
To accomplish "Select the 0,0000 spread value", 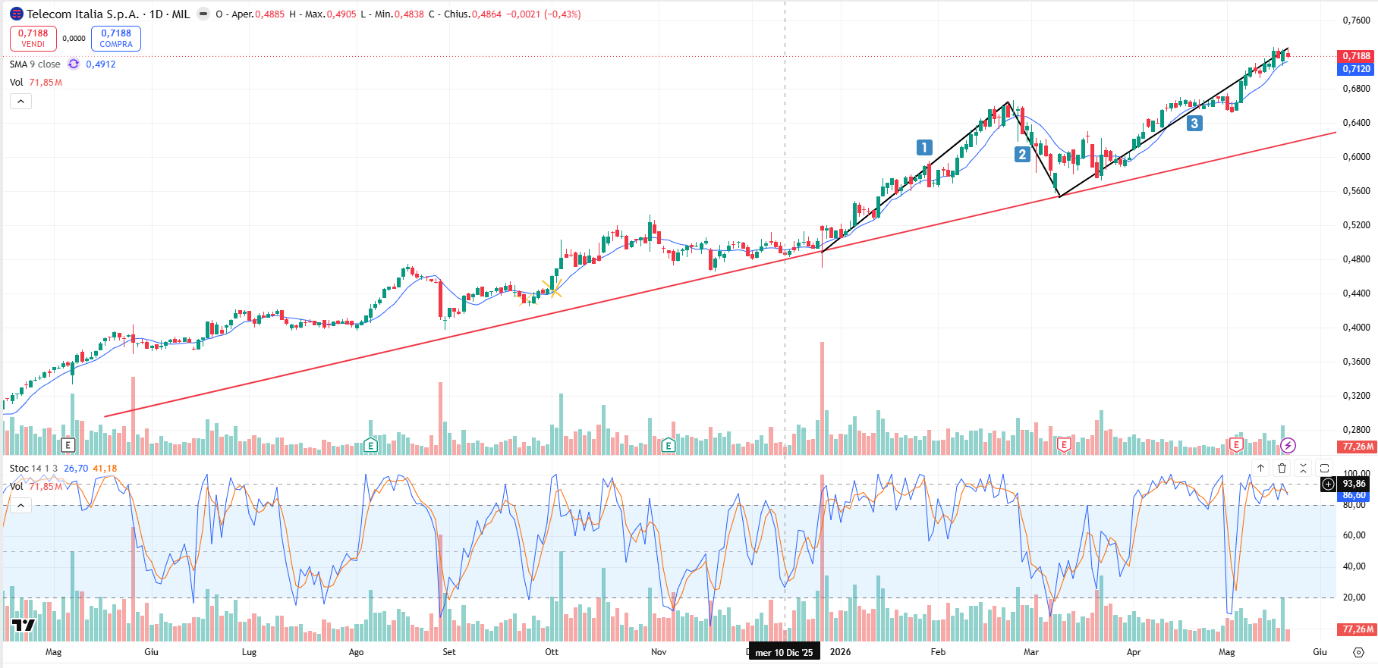I will tap(74, 39).
